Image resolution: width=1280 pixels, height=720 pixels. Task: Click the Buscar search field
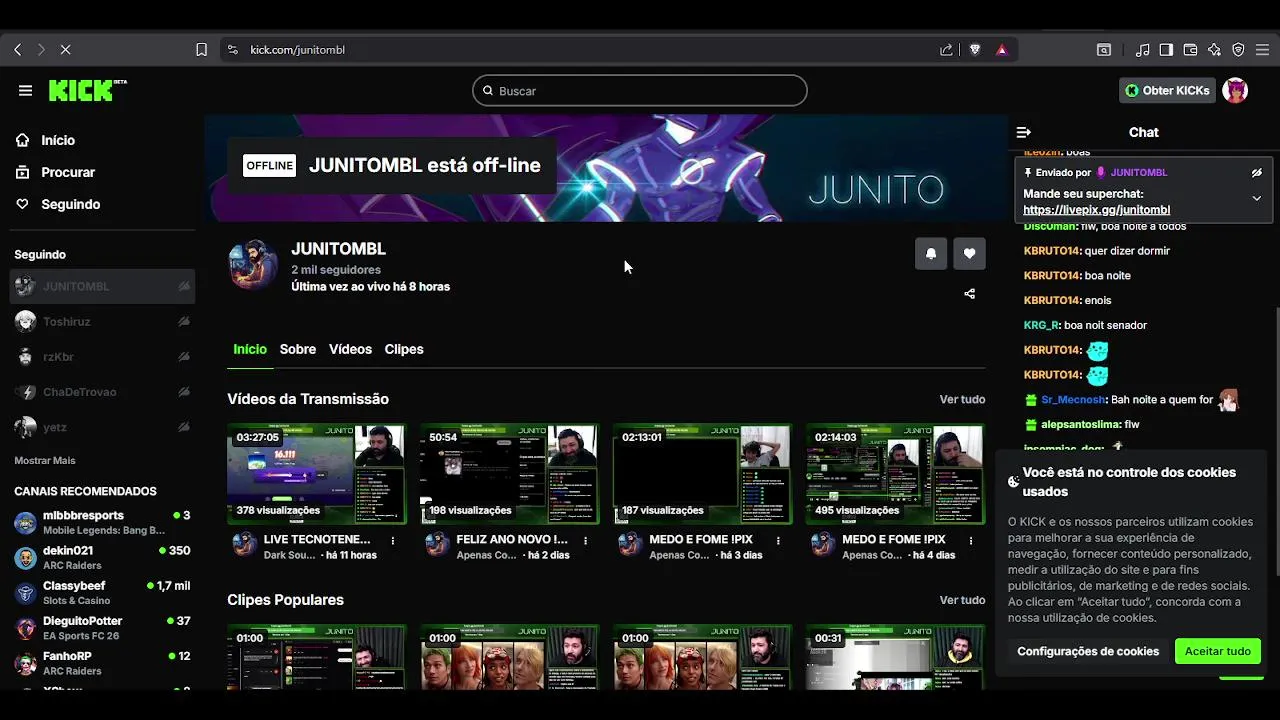tap(640, 90)
